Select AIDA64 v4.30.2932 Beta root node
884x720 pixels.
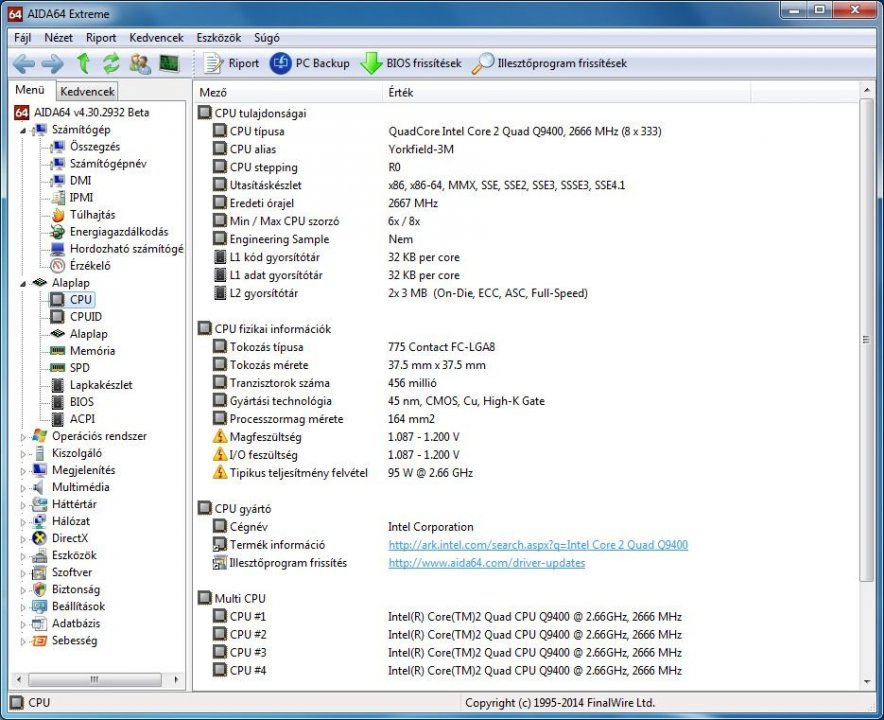pos(91,112)
